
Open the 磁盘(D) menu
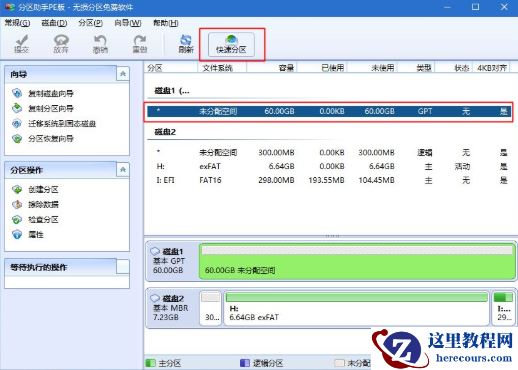[54, 23]
